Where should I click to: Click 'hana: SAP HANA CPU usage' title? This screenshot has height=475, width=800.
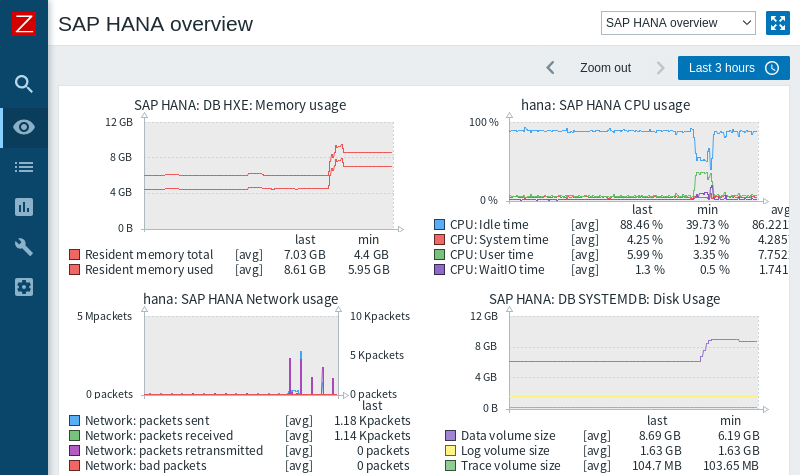click(x=606, y=105)
